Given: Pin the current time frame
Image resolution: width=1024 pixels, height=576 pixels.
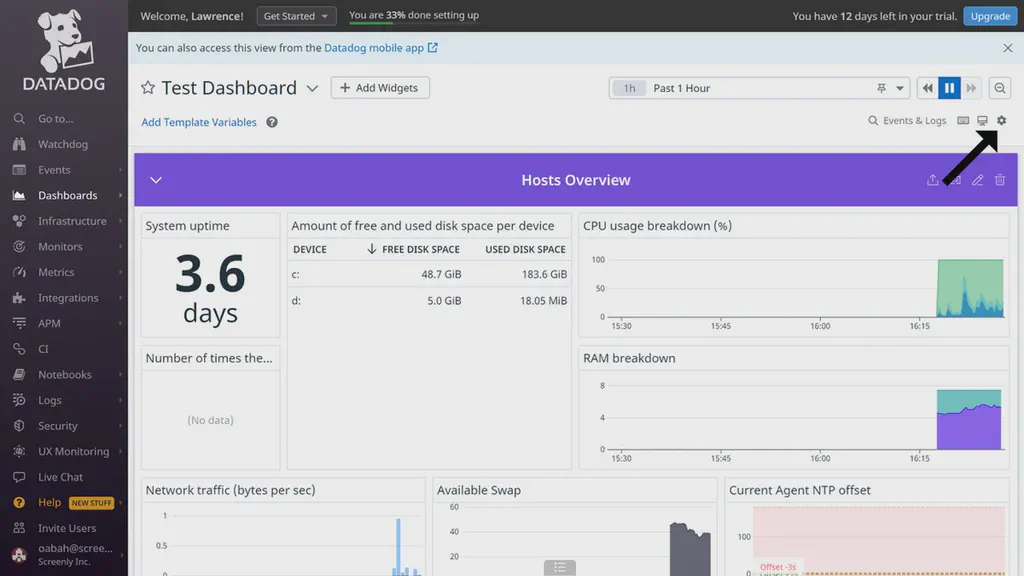Looking at the screenshot, I should (881, 87).
